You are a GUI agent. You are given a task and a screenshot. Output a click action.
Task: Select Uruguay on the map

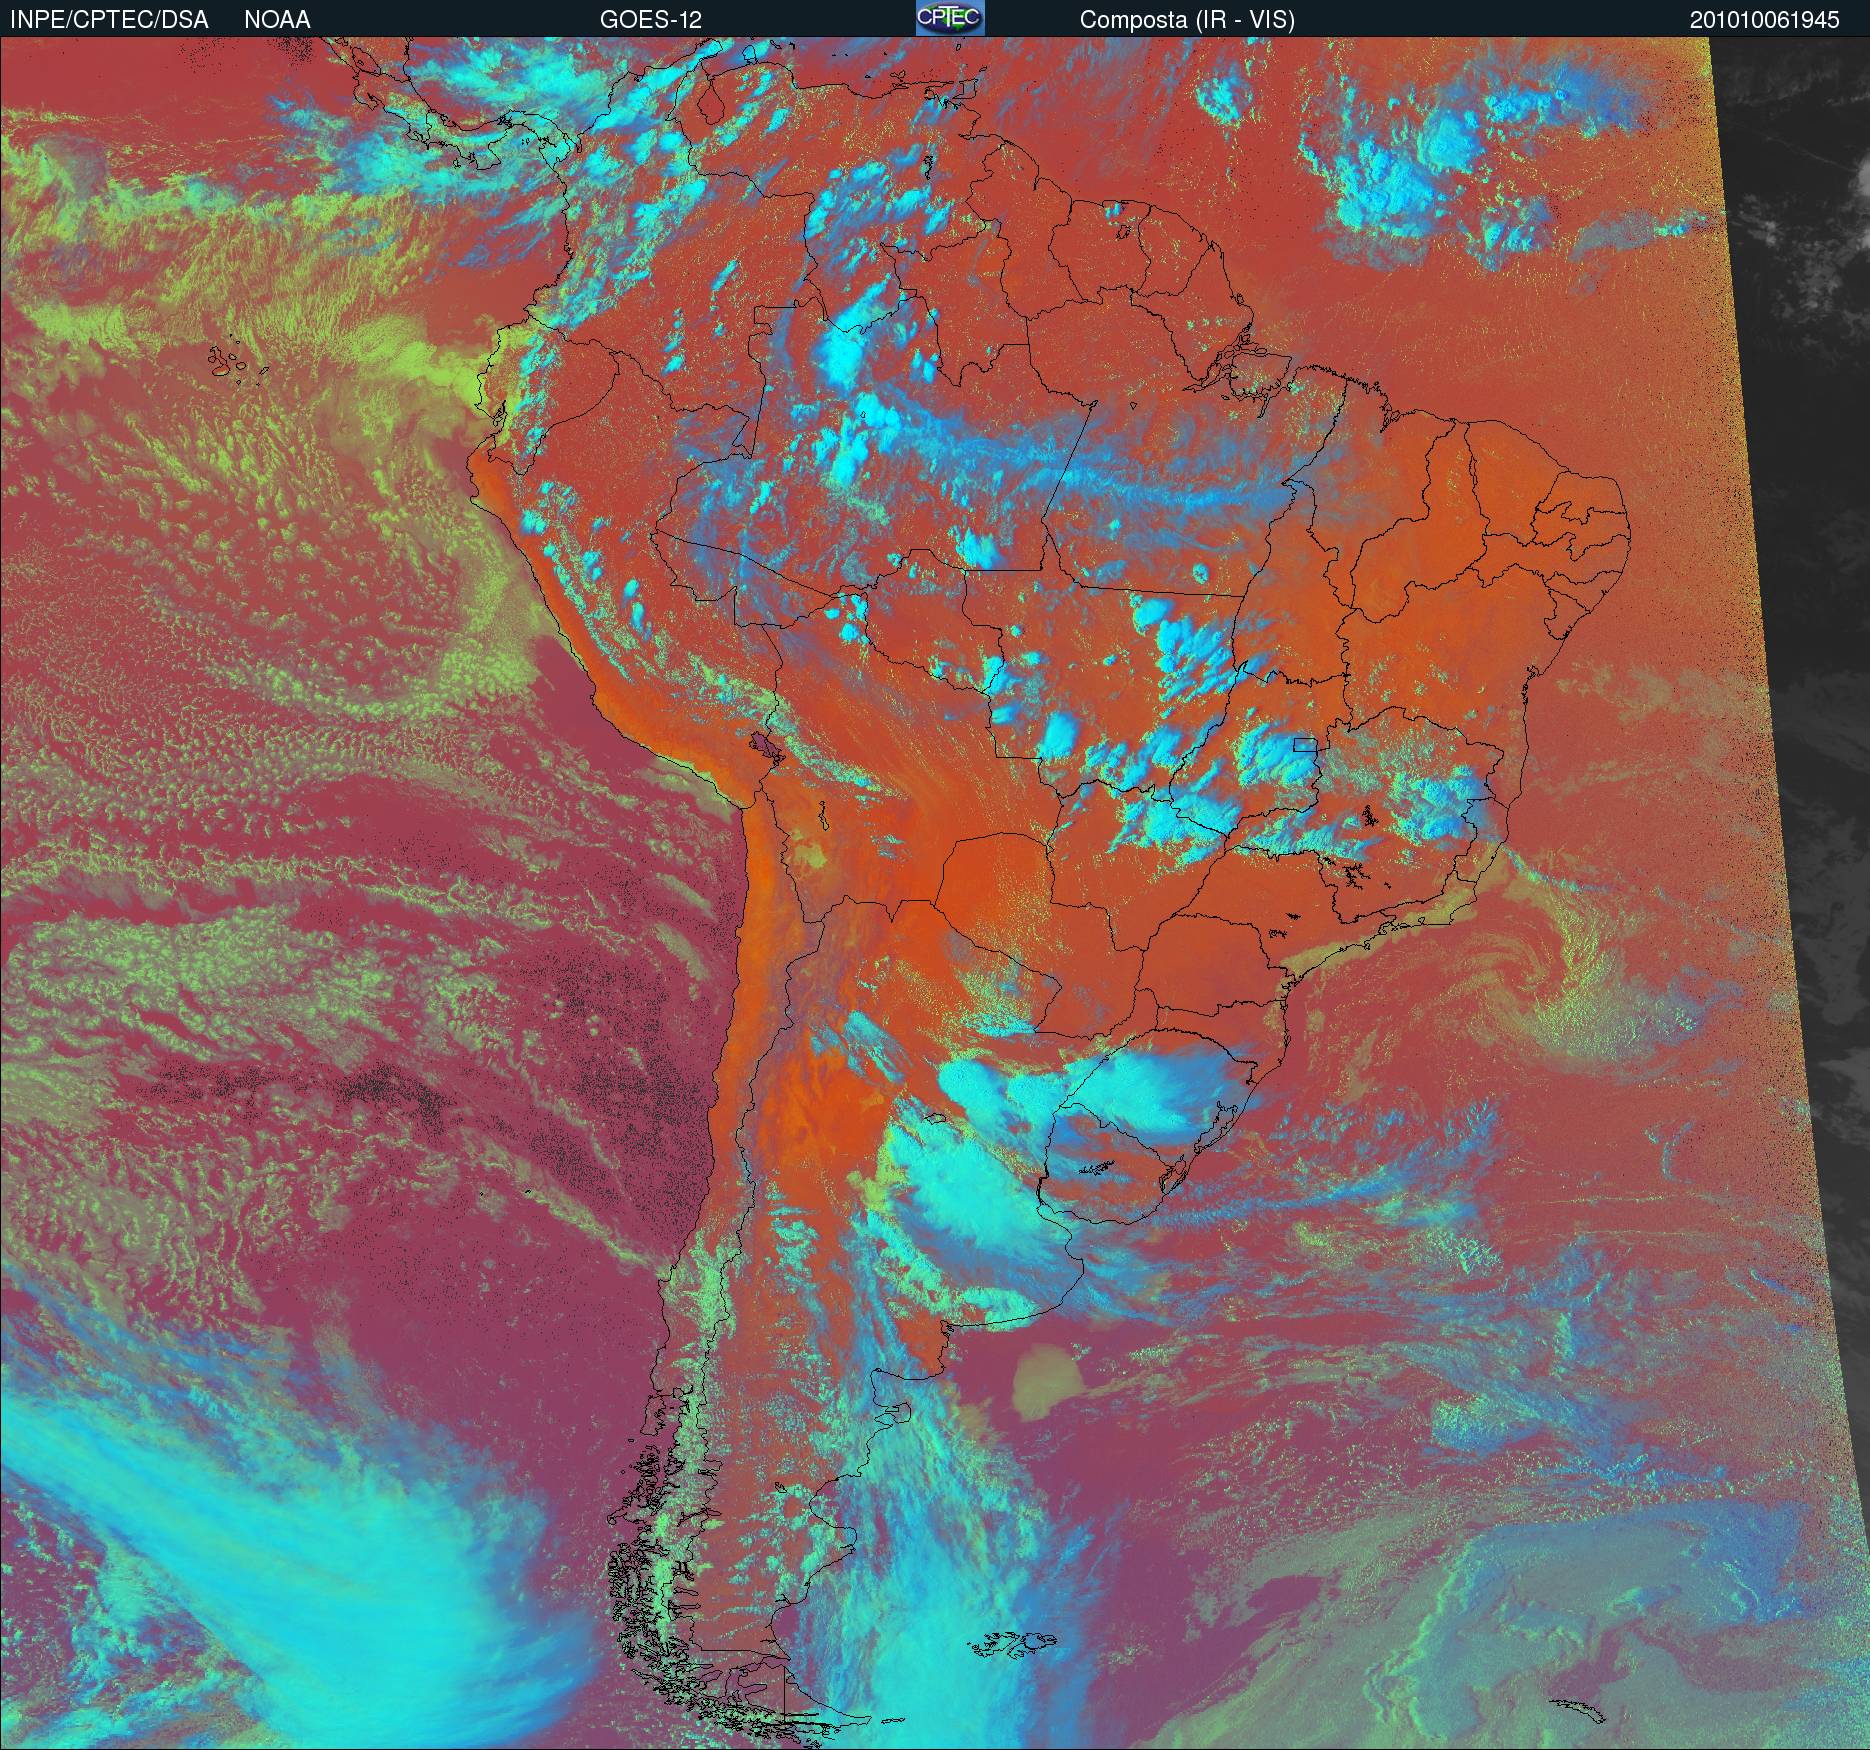[x=1110, y=1165]
